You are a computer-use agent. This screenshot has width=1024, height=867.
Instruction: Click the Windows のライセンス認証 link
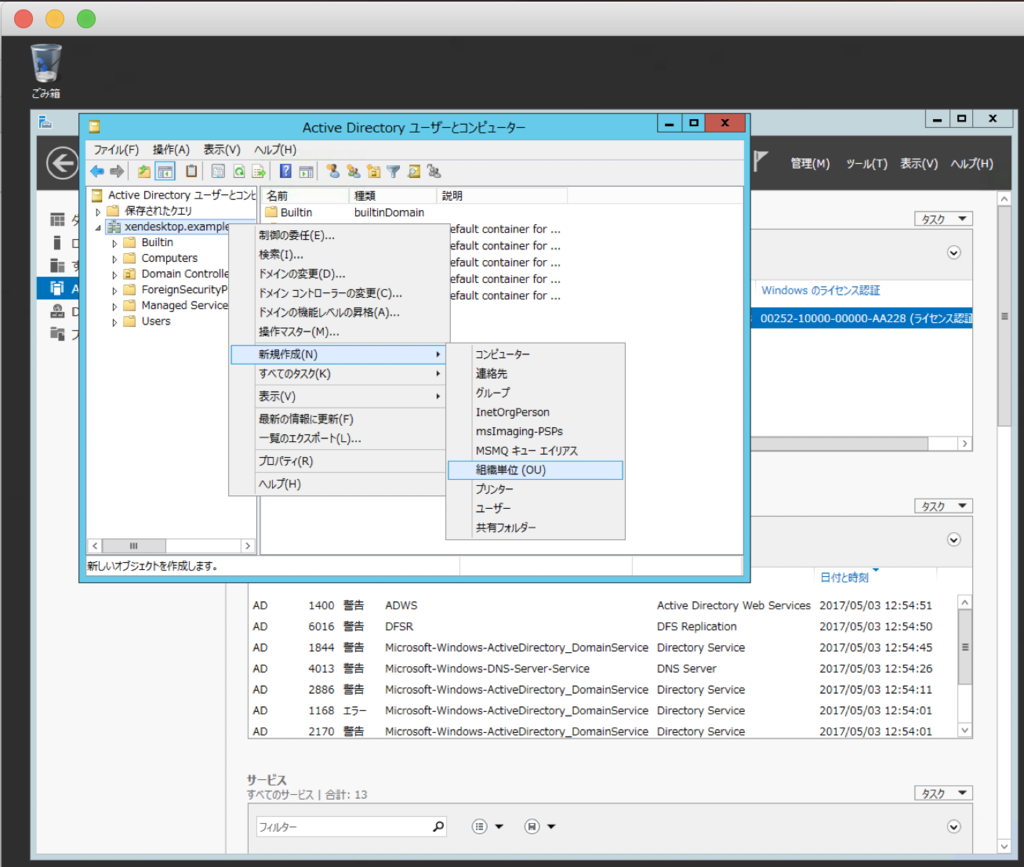(x=820, y=291)
